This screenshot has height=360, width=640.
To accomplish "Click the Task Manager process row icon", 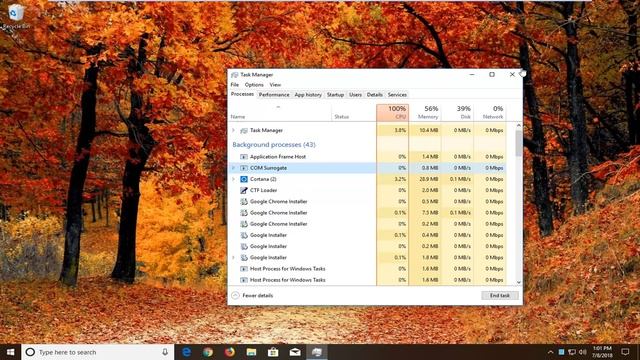I will (244, 130).
